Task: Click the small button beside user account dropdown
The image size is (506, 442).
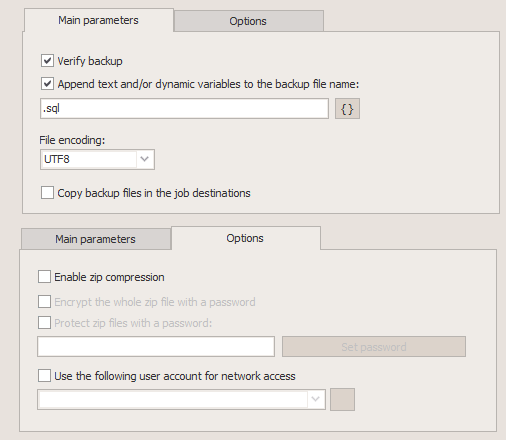Action: (342, 399)
